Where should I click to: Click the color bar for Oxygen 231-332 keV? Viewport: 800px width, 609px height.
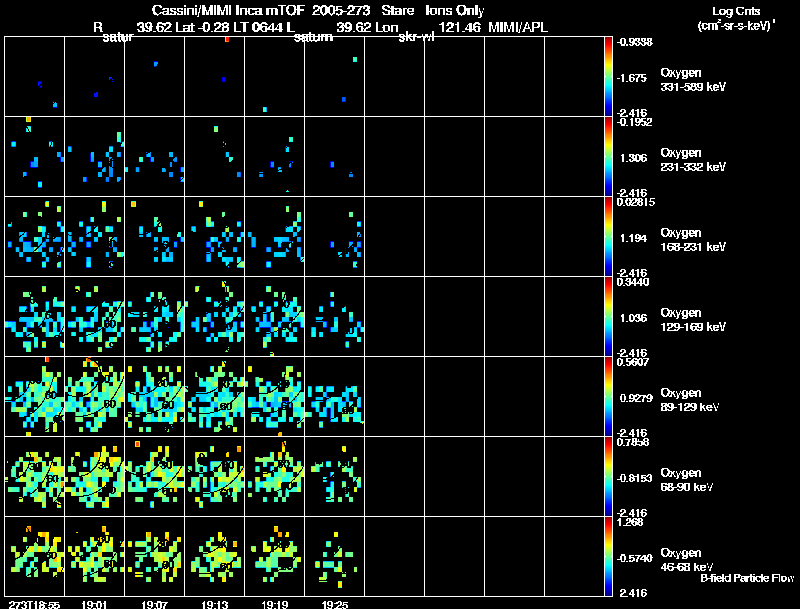(609, 156)
